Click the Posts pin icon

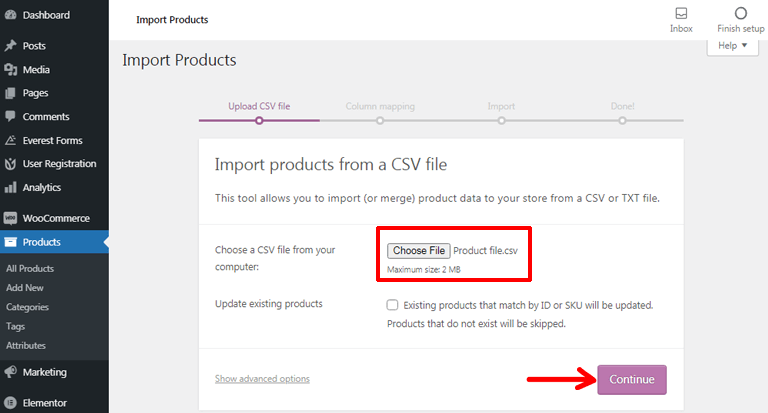tap(11, 46)
